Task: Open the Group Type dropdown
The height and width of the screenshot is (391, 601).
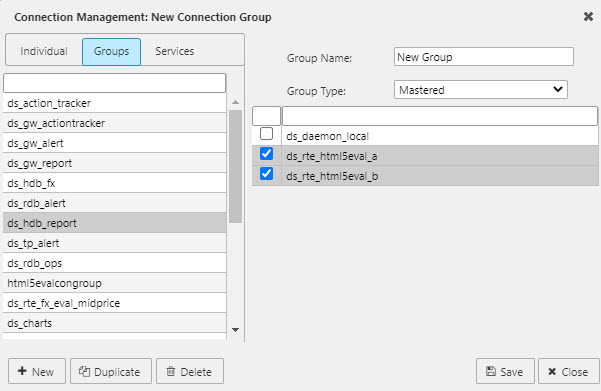Action: [481, 90]
